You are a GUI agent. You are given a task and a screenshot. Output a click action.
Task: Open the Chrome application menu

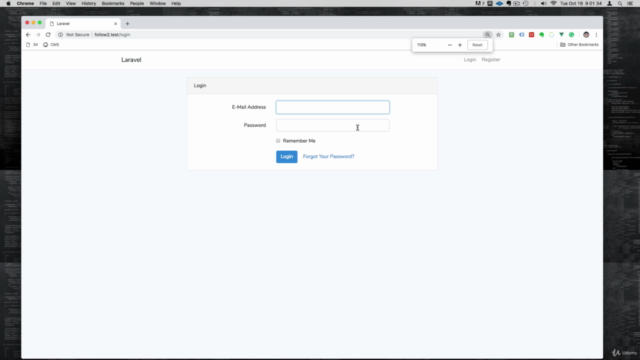(25, 3)
